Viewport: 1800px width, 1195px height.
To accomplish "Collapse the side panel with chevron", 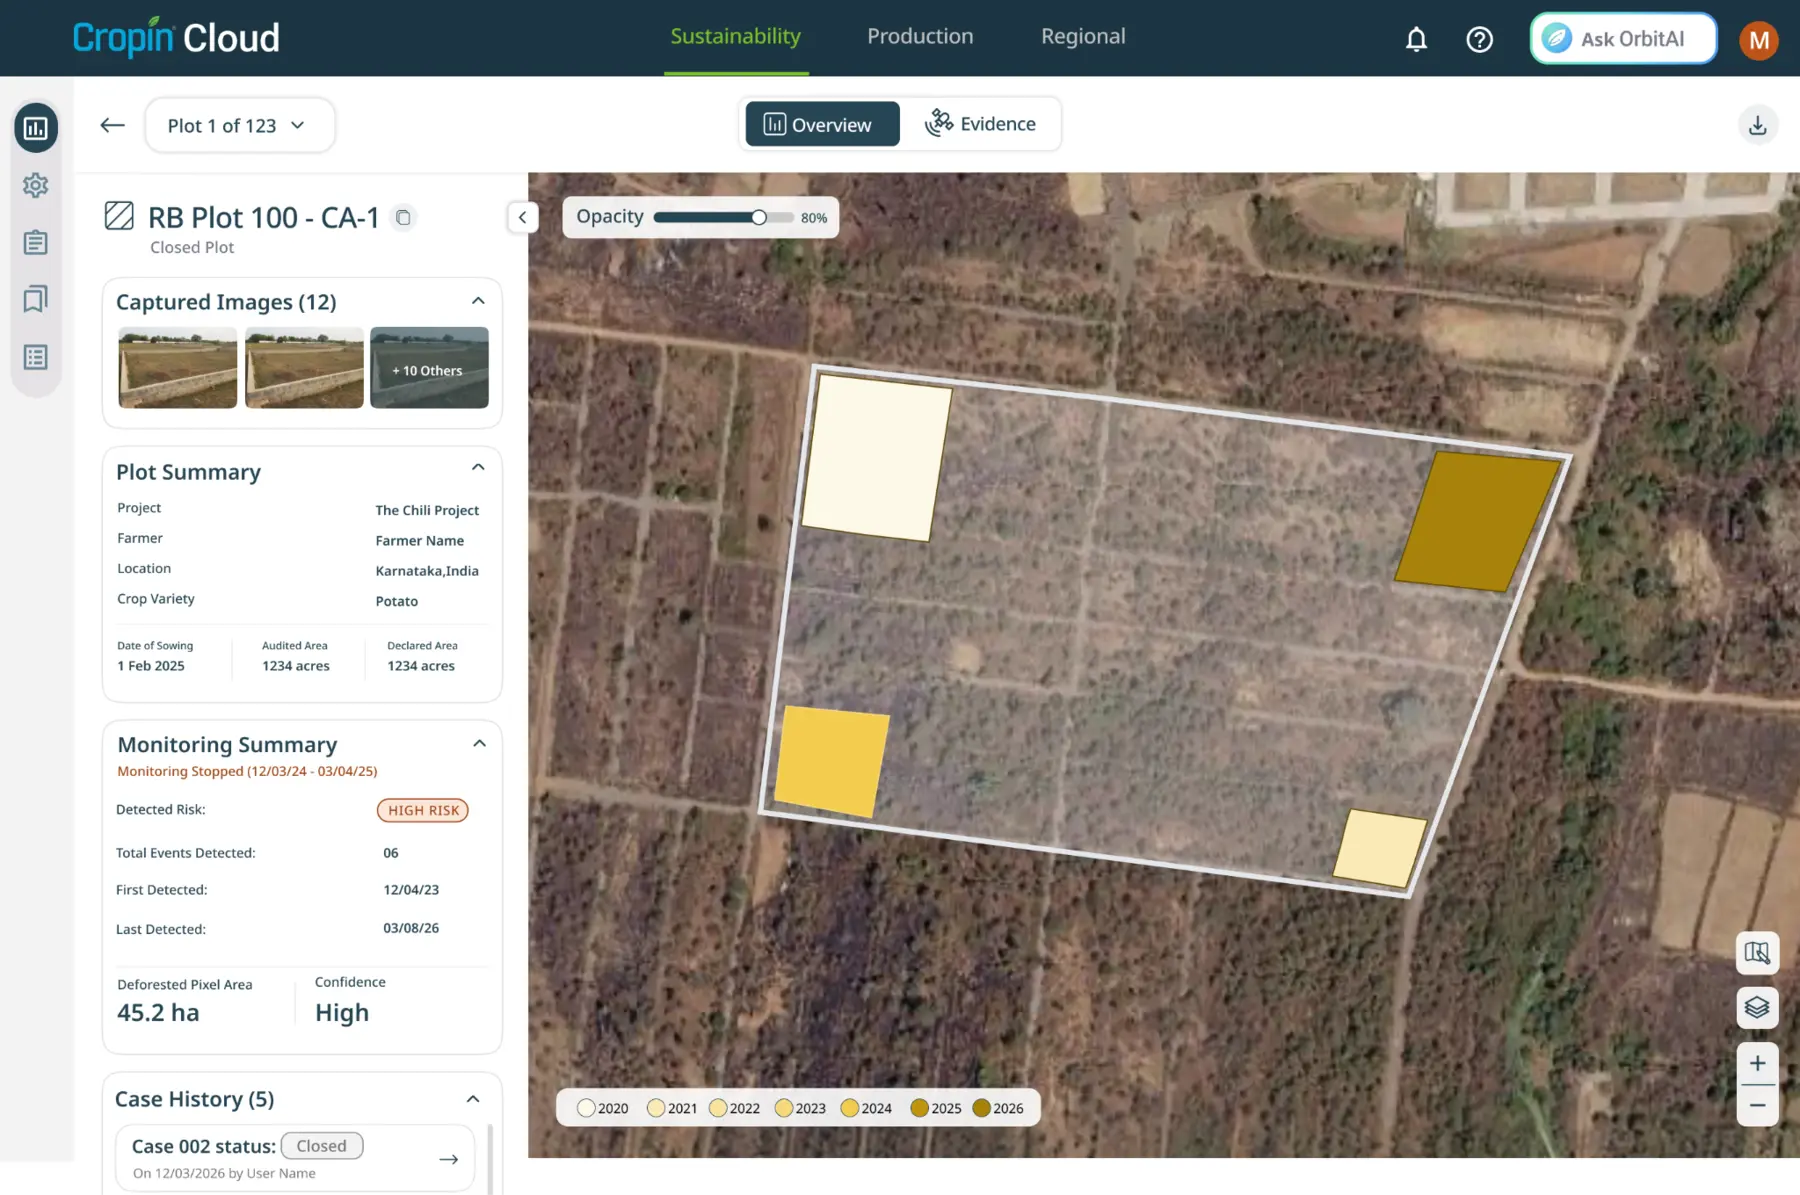I will pyautogui.click(x=522, y=217).
